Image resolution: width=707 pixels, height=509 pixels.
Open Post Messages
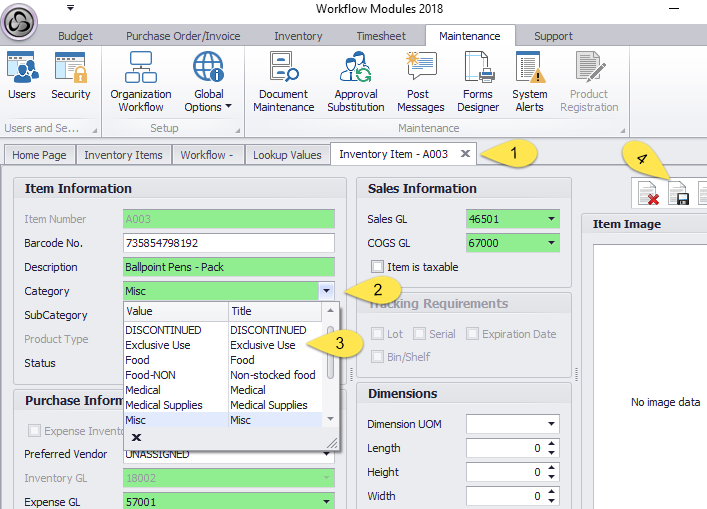tap(420, 83)
